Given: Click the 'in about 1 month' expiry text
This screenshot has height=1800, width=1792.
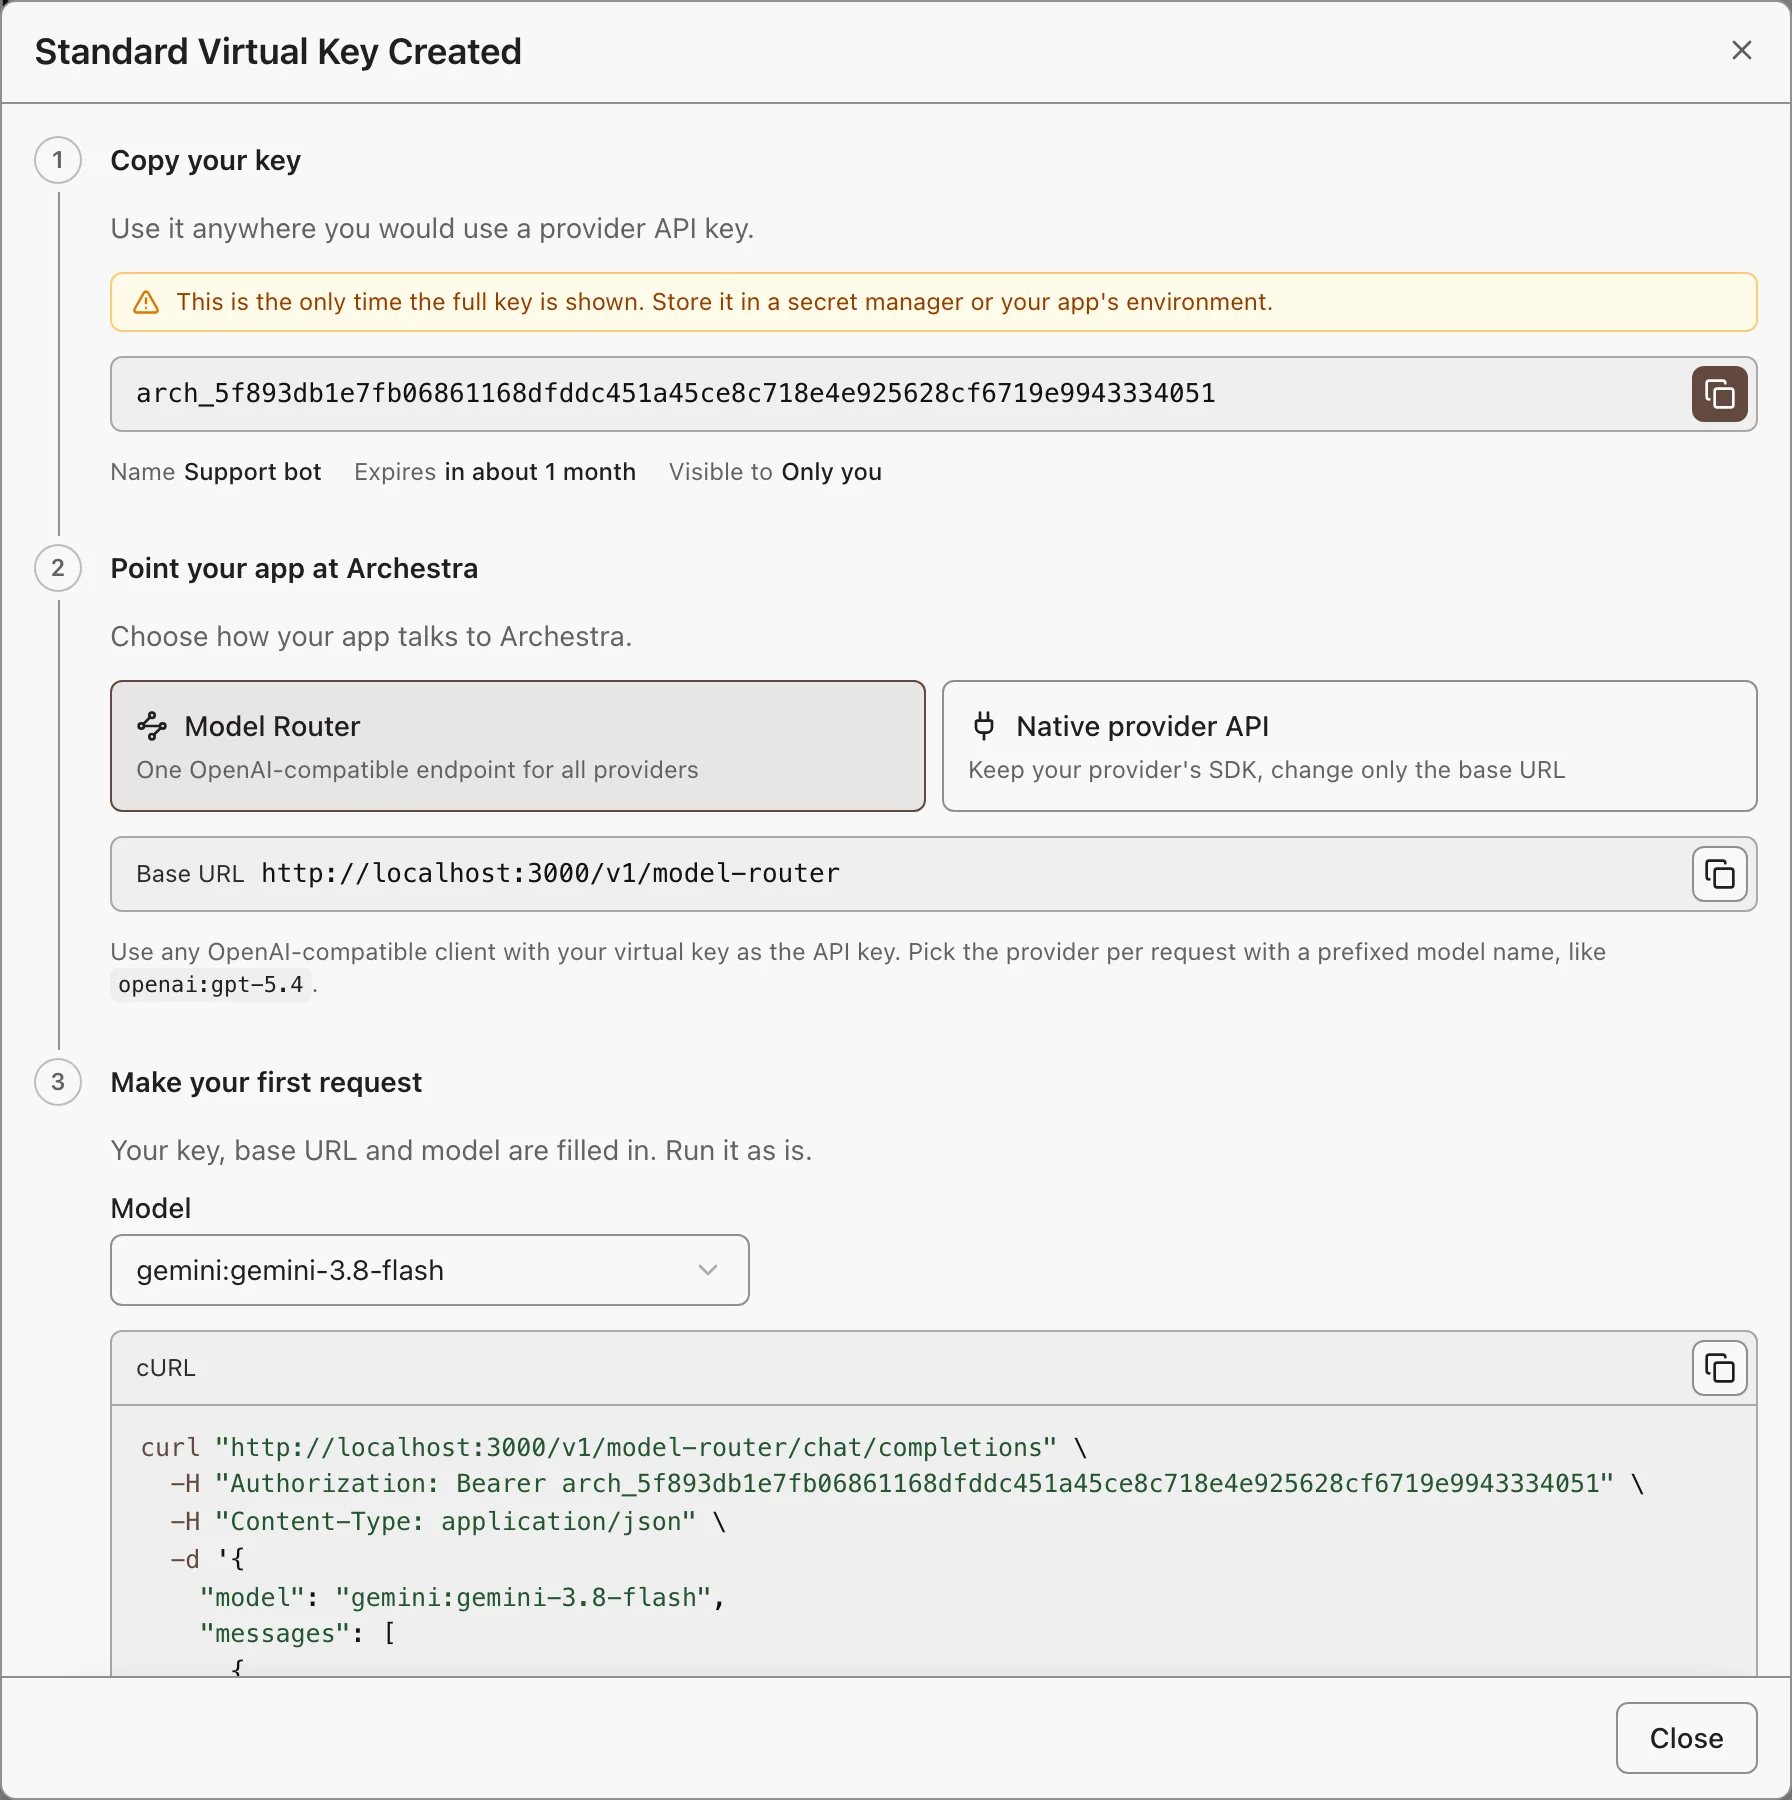Looking at the screenshot, I should point(540,472).
